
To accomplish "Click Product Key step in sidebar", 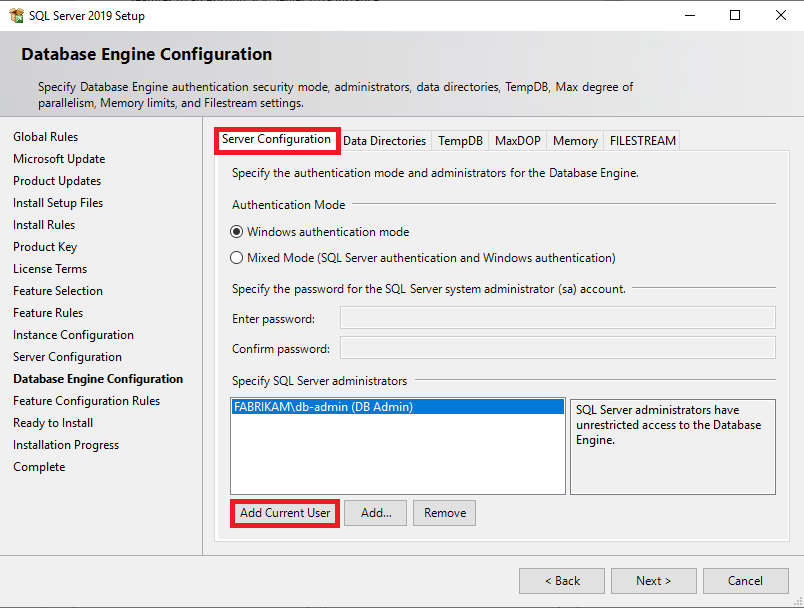I will (45, 247).
